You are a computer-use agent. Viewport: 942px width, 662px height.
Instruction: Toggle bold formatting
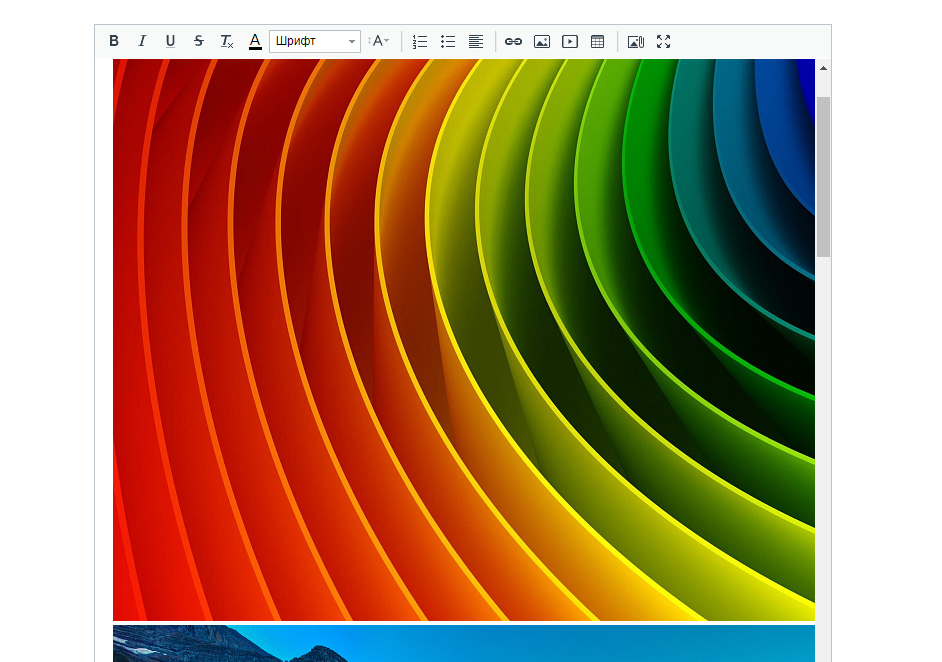click(114, 41)
